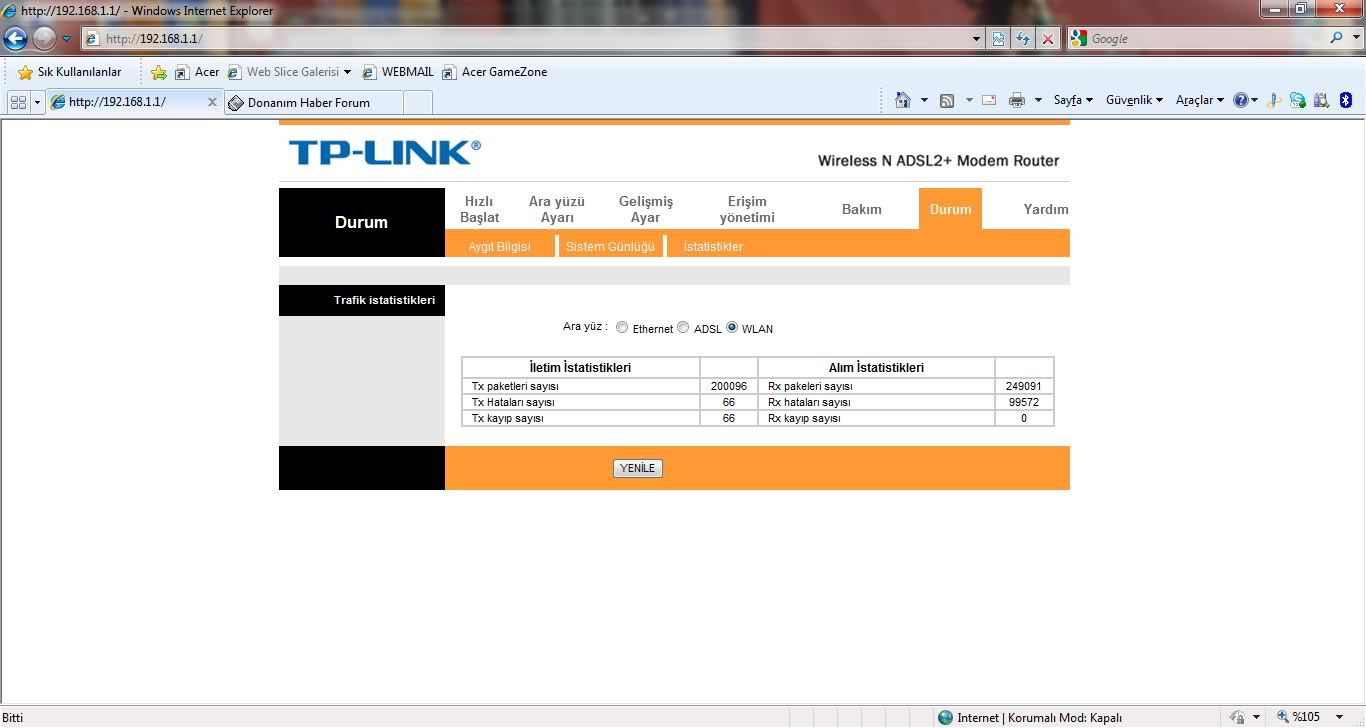The width and height of the screenshot is (1366, 728).
Task: Open the Güvenlik menu dropdown
Action: (1134, 100)
